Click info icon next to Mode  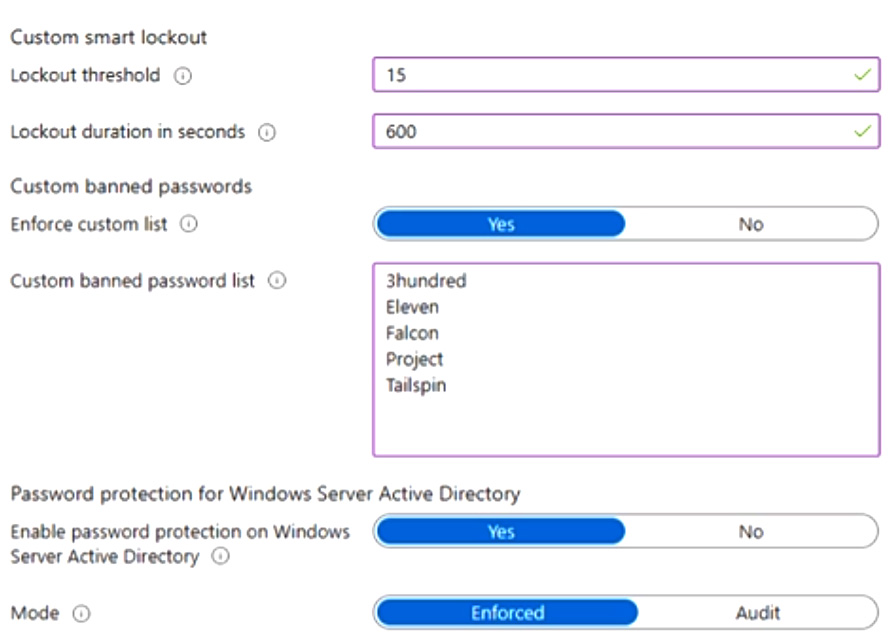pyautogui.click(x=82, y=613)
